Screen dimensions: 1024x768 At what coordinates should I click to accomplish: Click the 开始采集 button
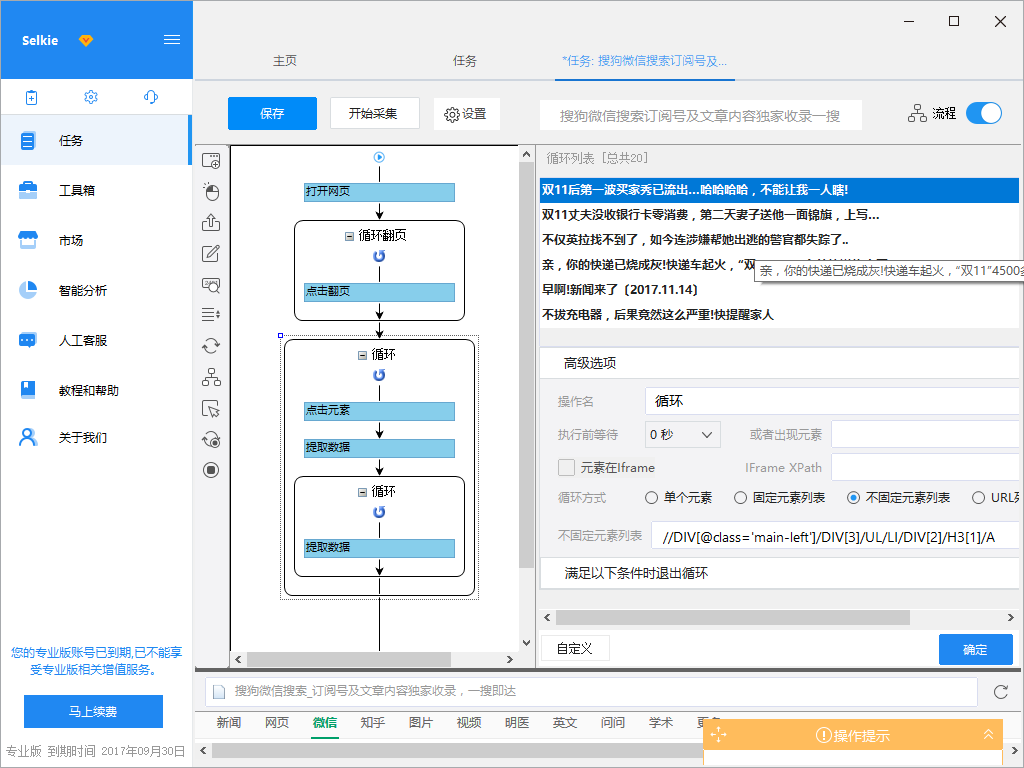click(x=375, y=113)
